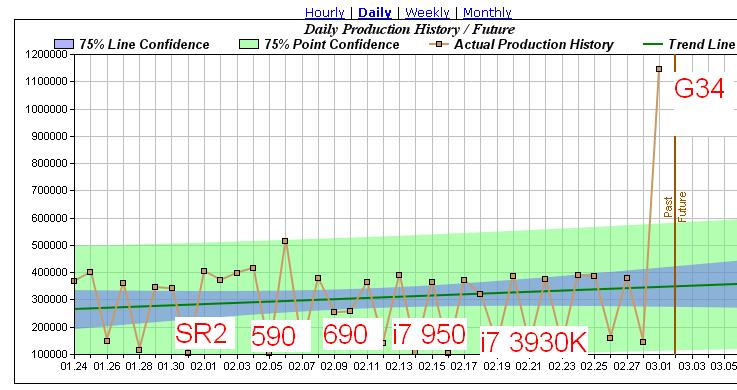The image size is (737, 390).
Task: Click the i7 950 label
Action: point(429,335)
